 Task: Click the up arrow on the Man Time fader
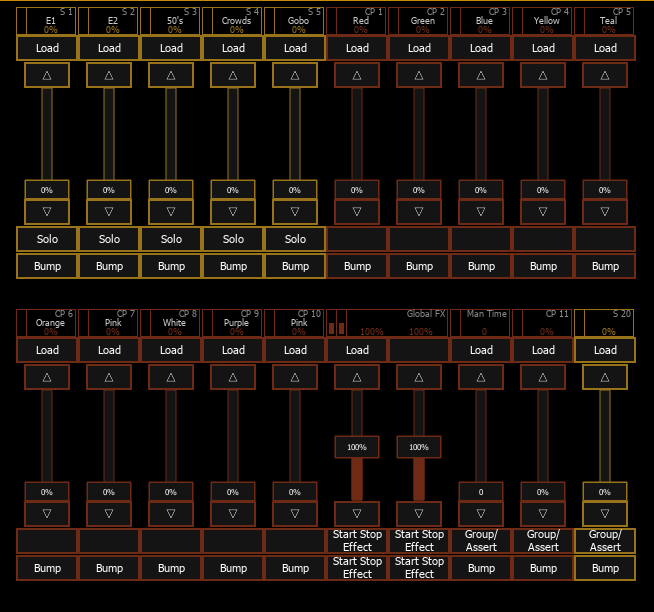click(481, 378)
